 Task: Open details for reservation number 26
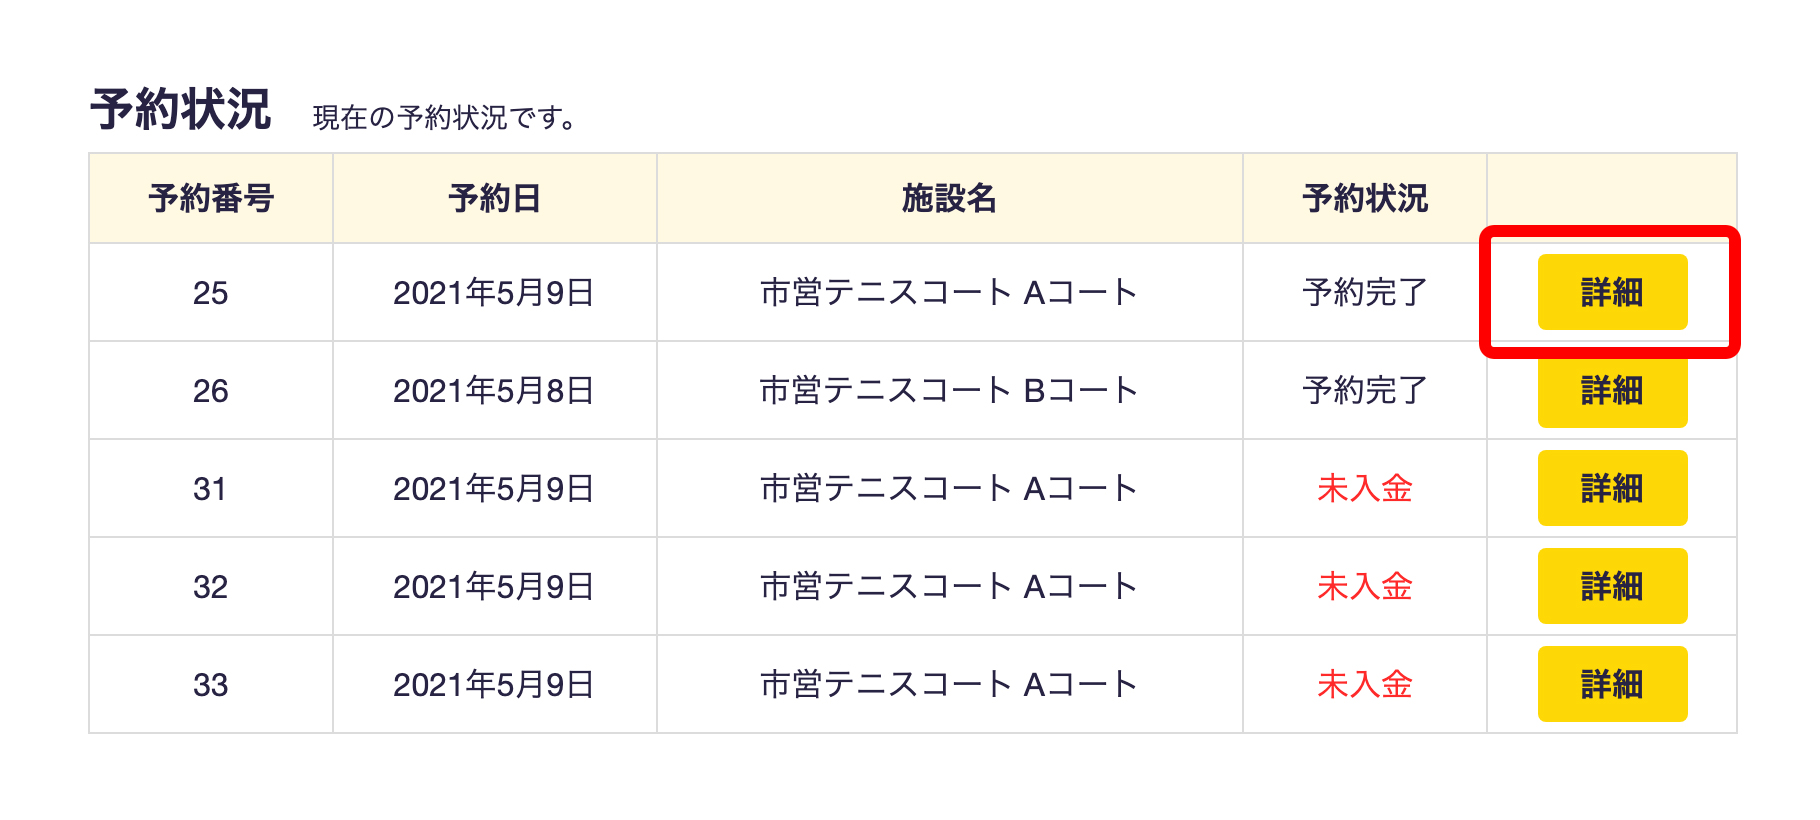(x=1611, y=390)
